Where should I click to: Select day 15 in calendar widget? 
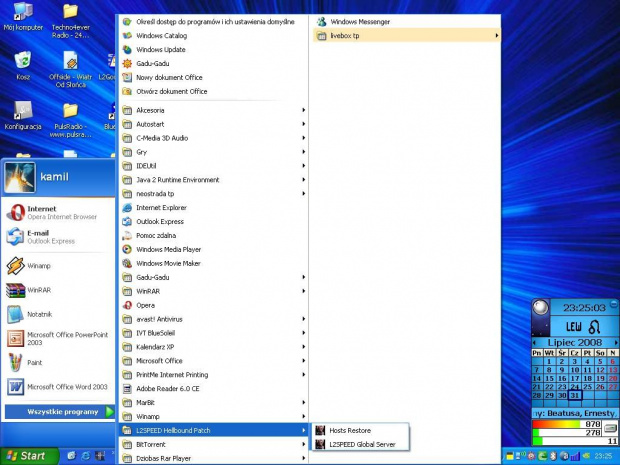(x=549, y=378)
